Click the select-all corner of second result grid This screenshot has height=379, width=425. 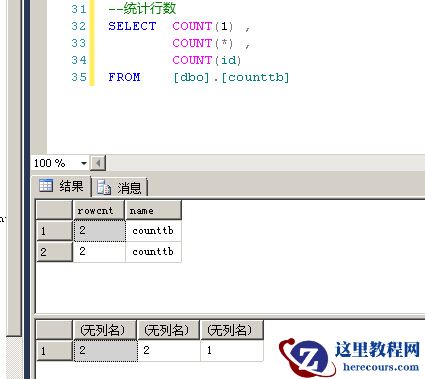pyautogui.click(x=54, y=330)
